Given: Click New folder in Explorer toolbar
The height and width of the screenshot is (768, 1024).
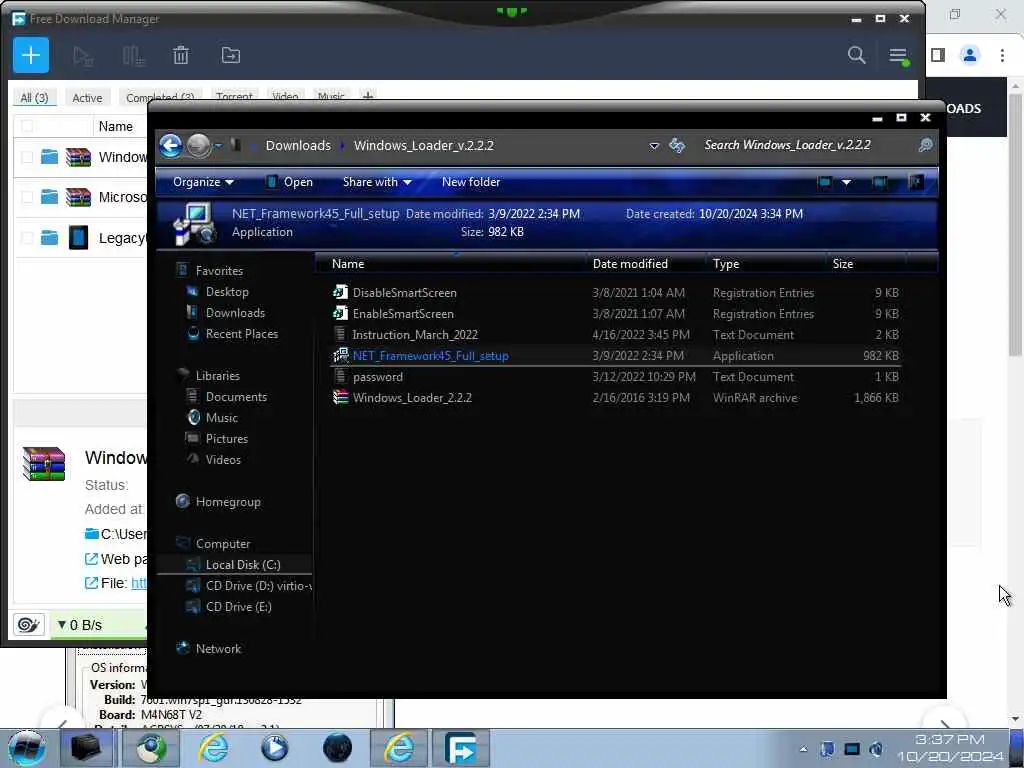Looking at the screenshot, I should coord(471,182).
